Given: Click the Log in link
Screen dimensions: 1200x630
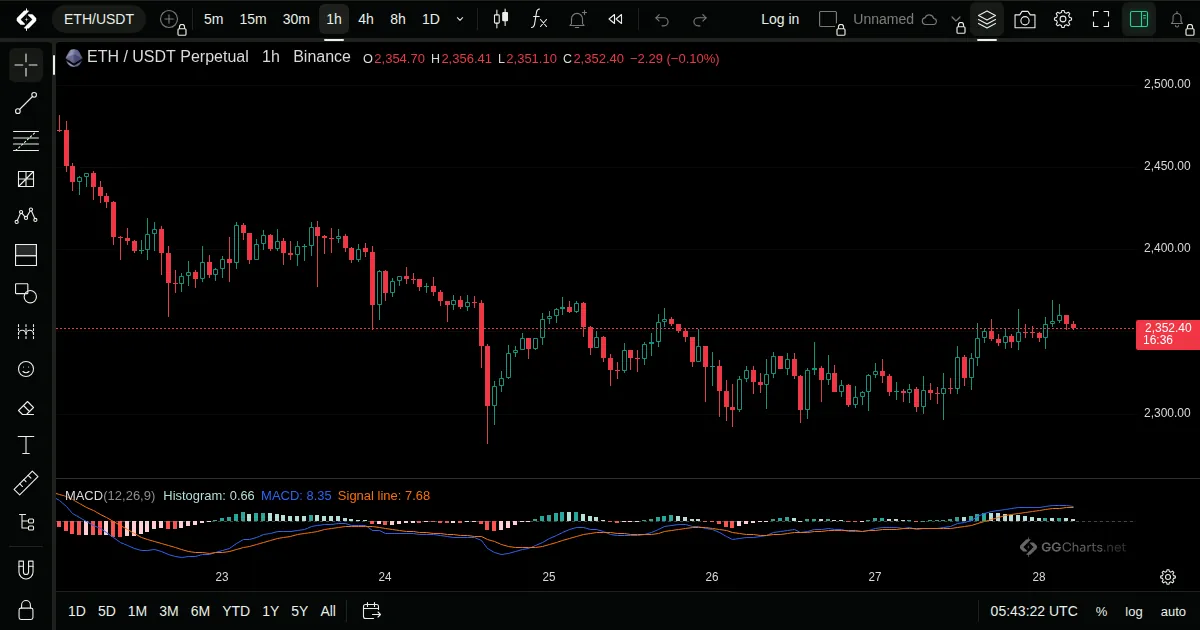Looking at the screenshot, I should tap(780, 19).
